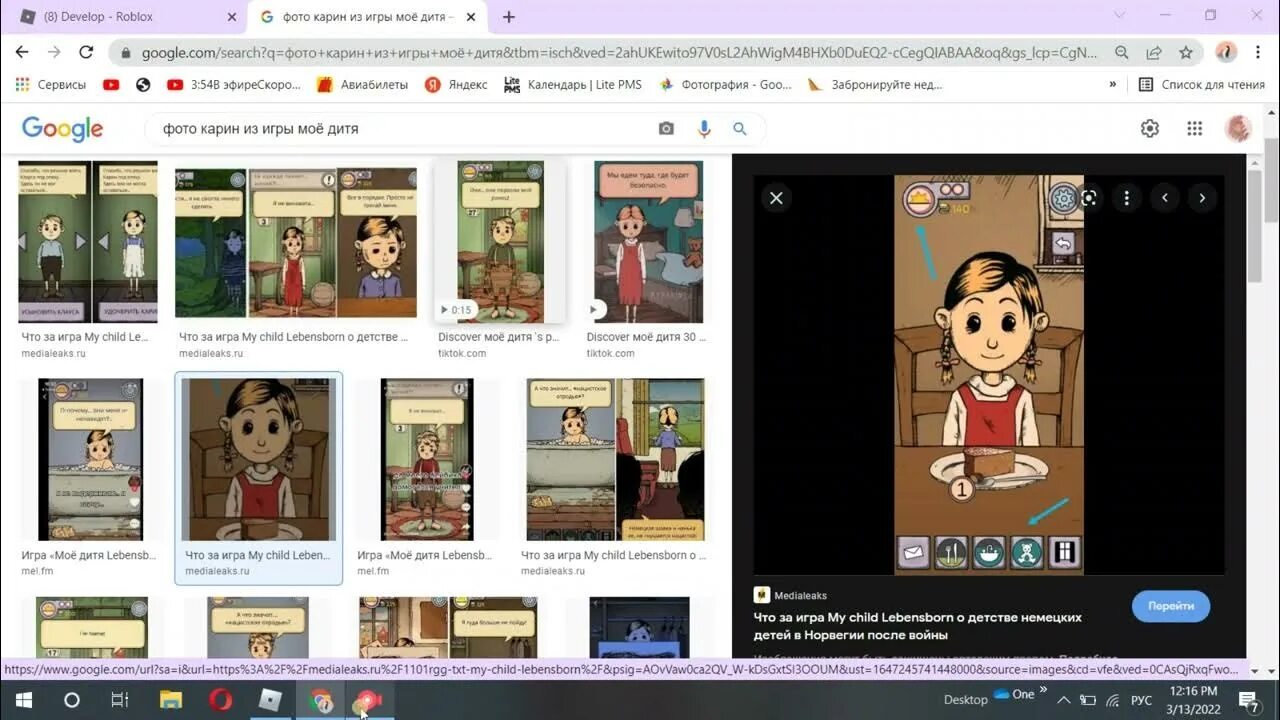Click the Google logo
Viewport: 1280px width, 720px height.
62,128
